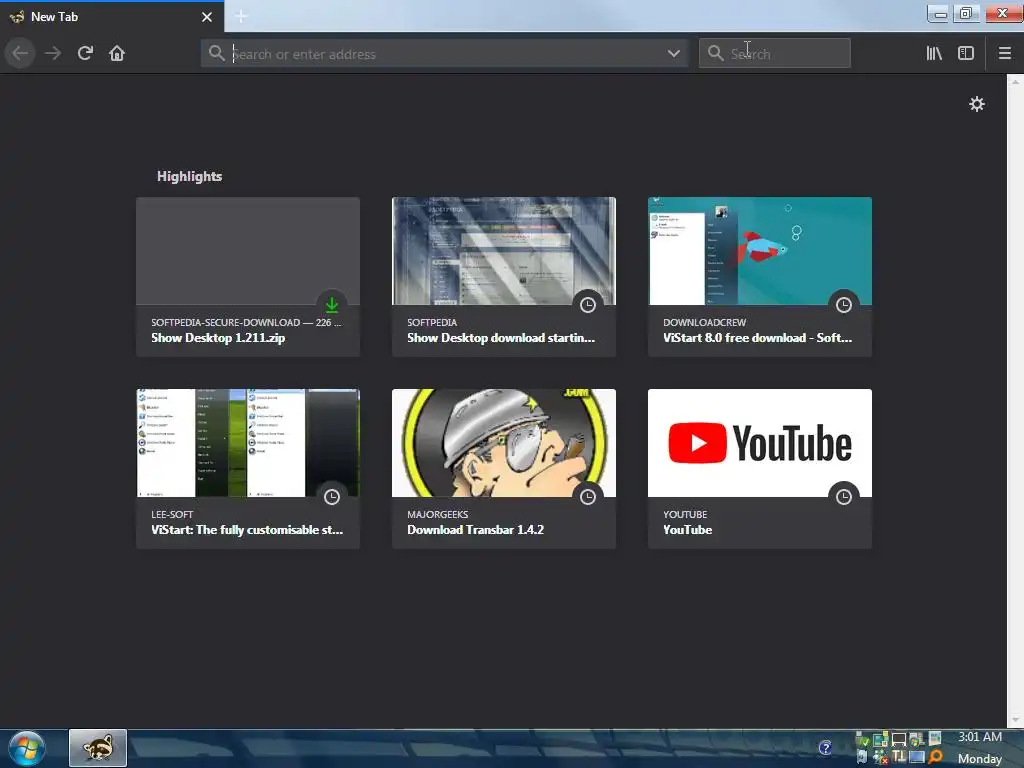Reload the current page
The height and width of the screenshot is (768, 1024).
click(86, 53)
